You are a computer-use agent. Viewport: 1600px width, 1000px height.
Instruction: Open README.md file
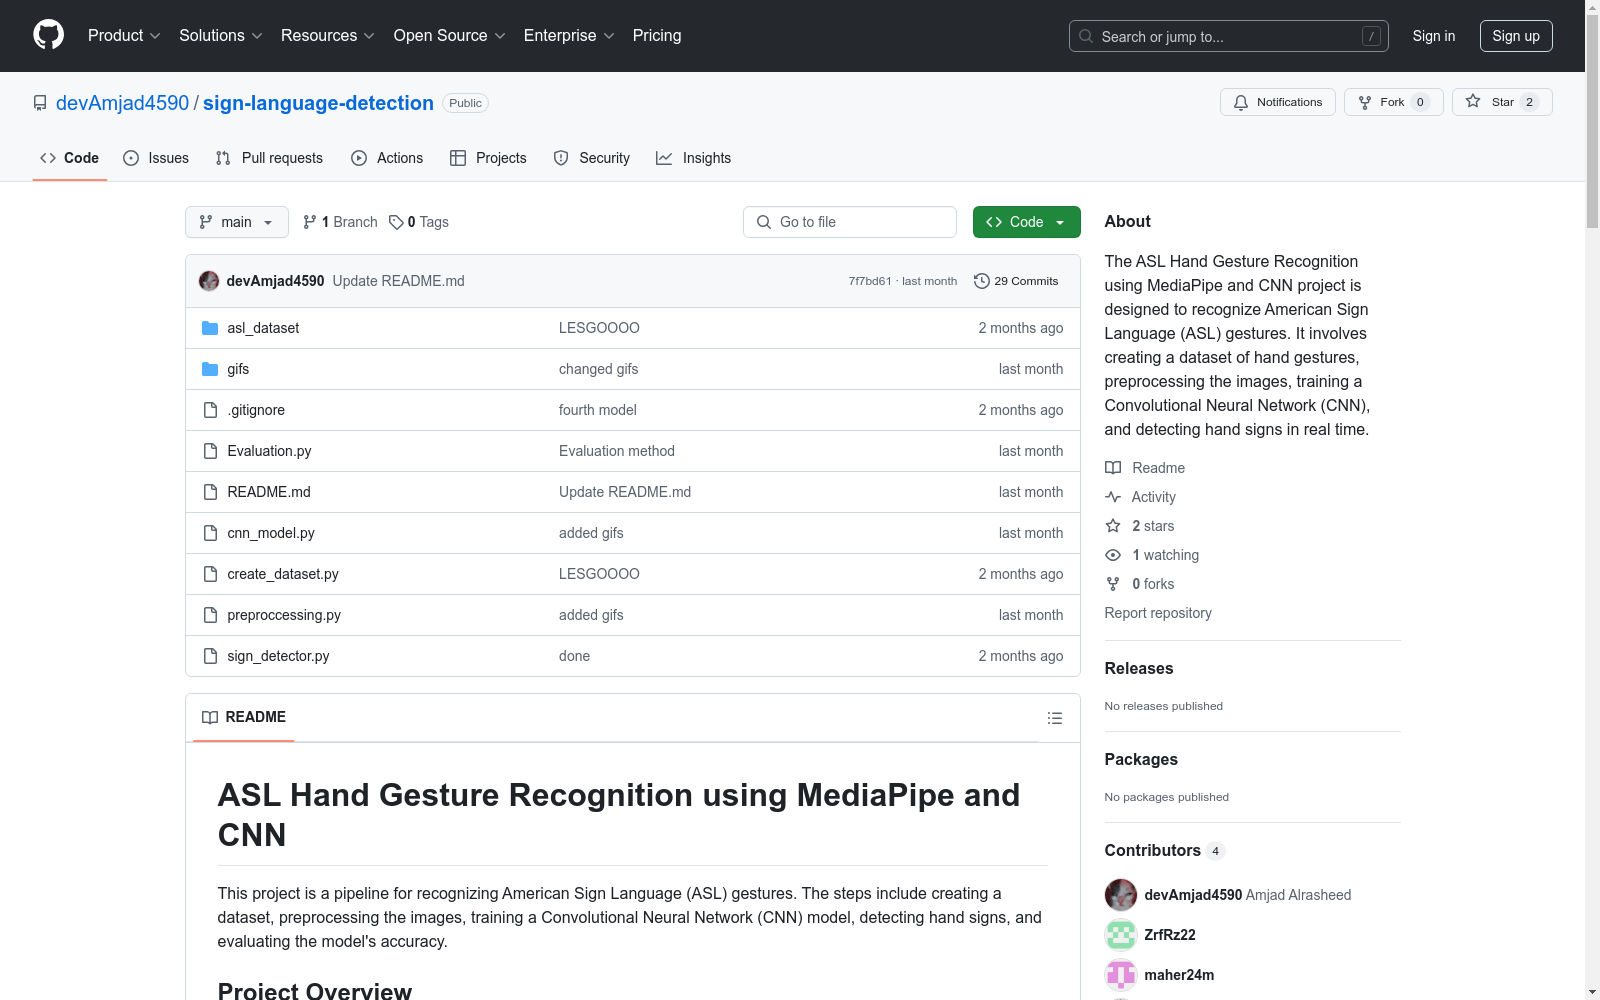(x=269, y=492)
